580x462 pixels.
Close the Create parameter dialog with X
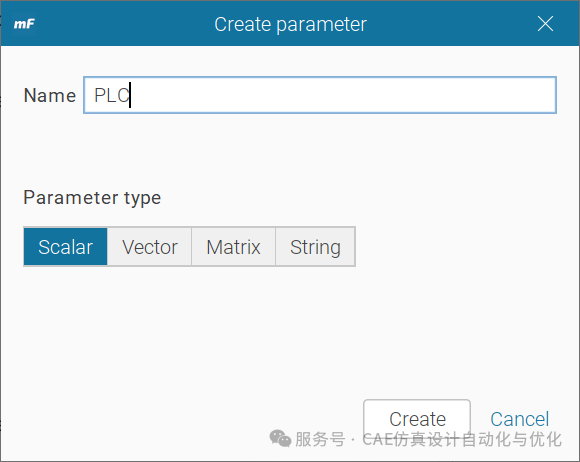click(545, 24)
